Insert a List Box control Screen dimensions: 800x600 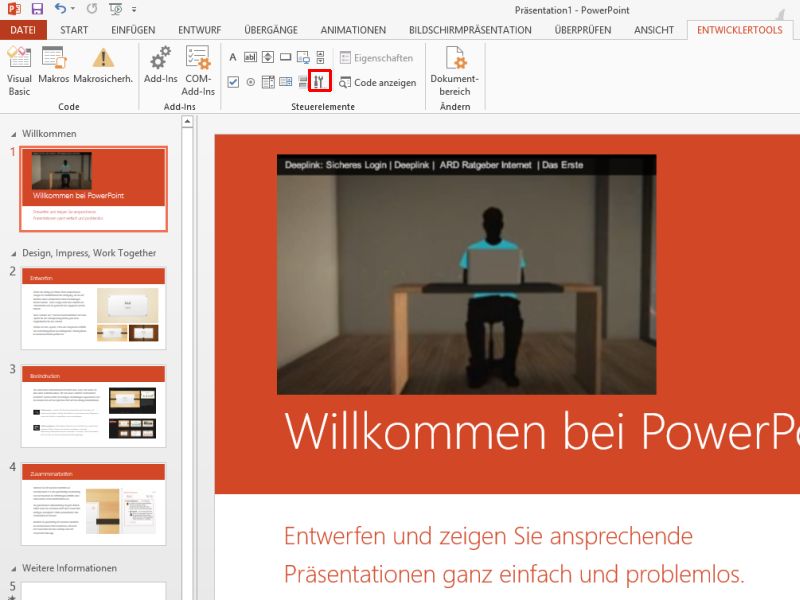268,82
